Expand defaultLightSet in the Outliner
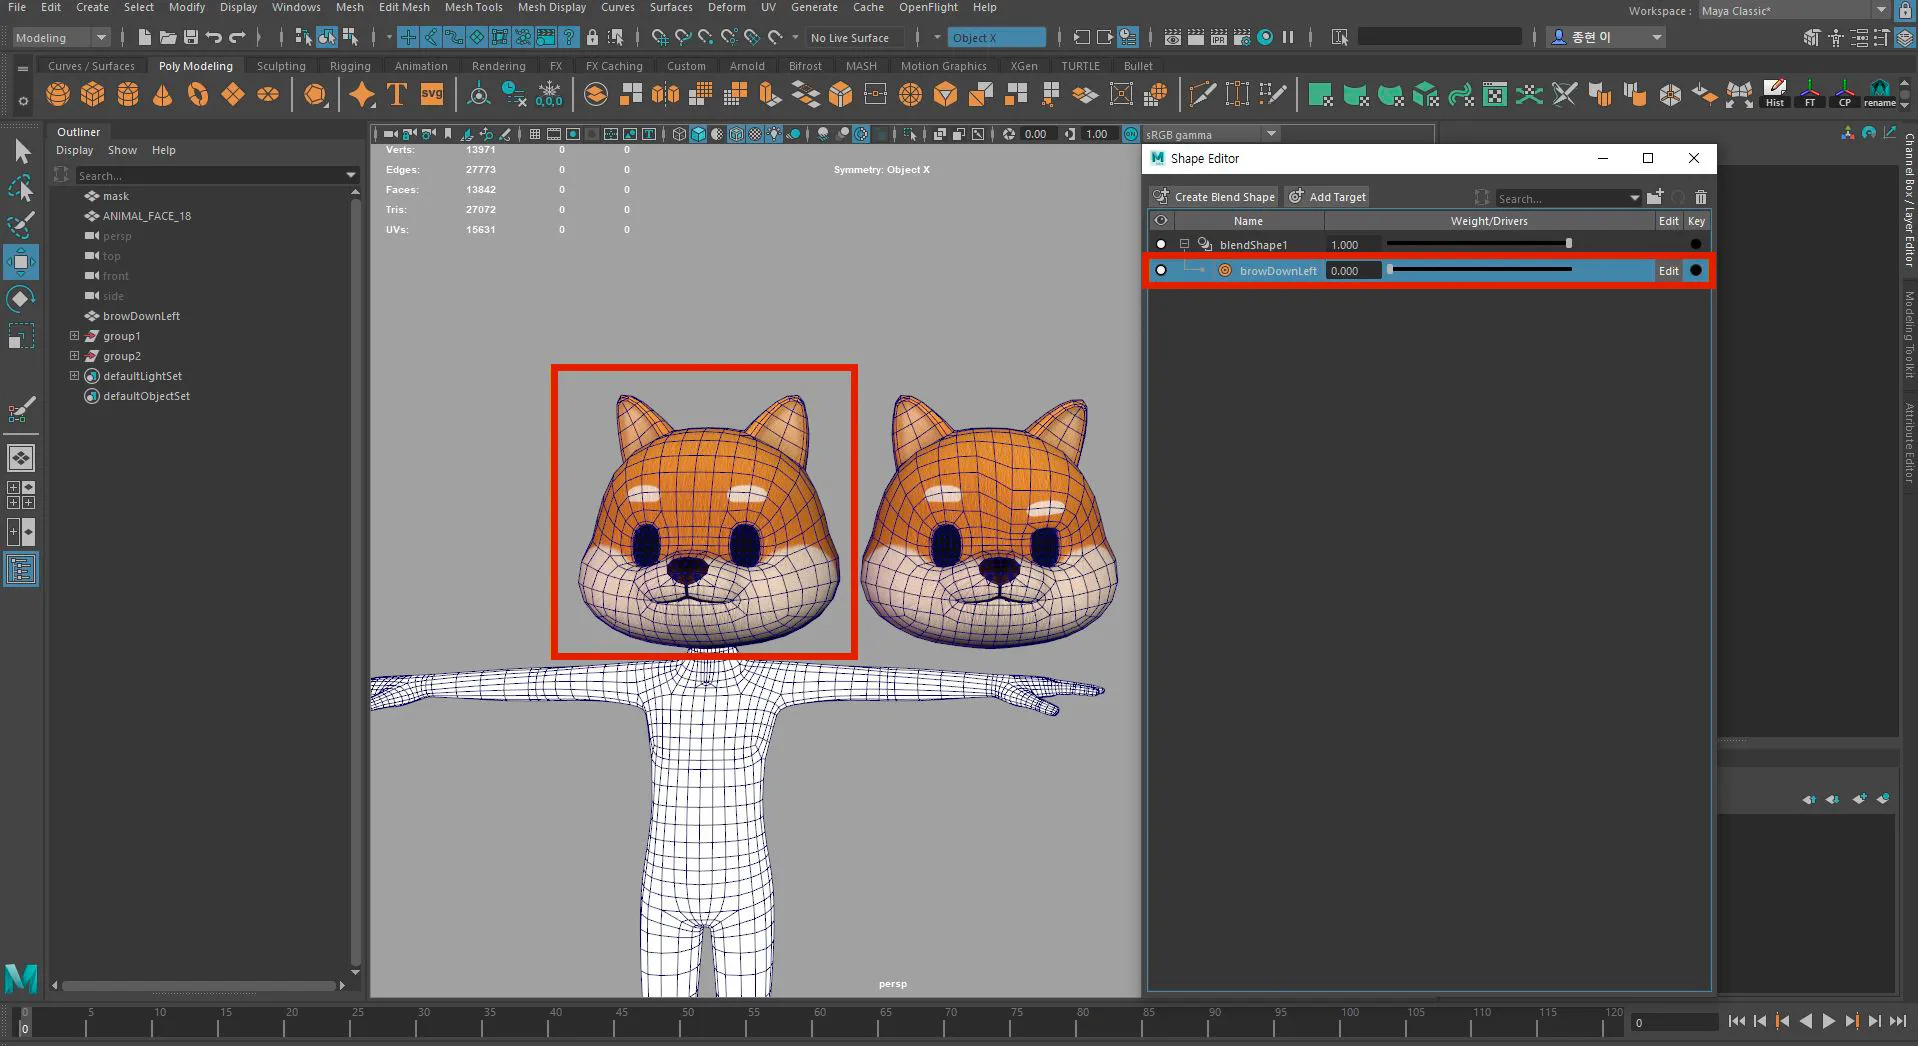This screenshot has width=1918, height=1046. 74,376
